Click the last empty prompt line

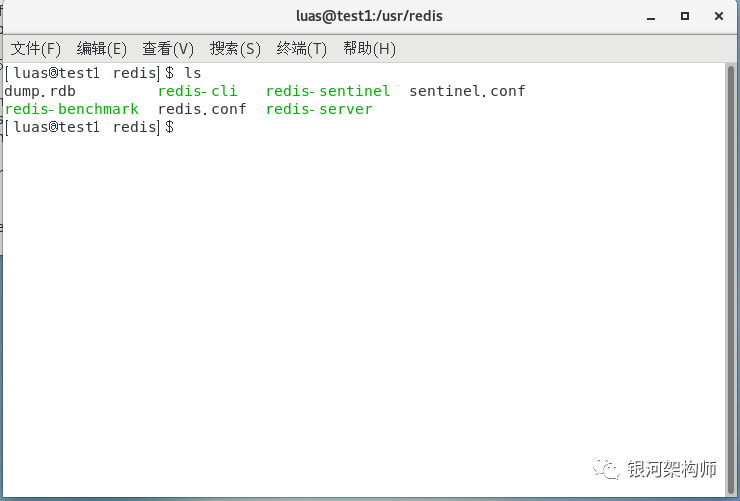click(x=90, y=127)
